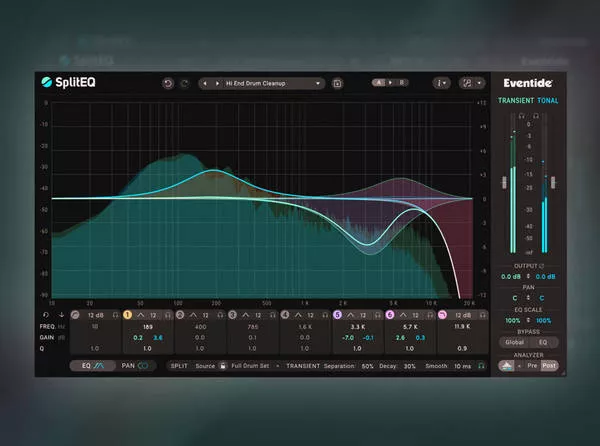Toggle band 5 purple numbered circle
Viewport: 600px width, 446px height.
click(337, 314)
